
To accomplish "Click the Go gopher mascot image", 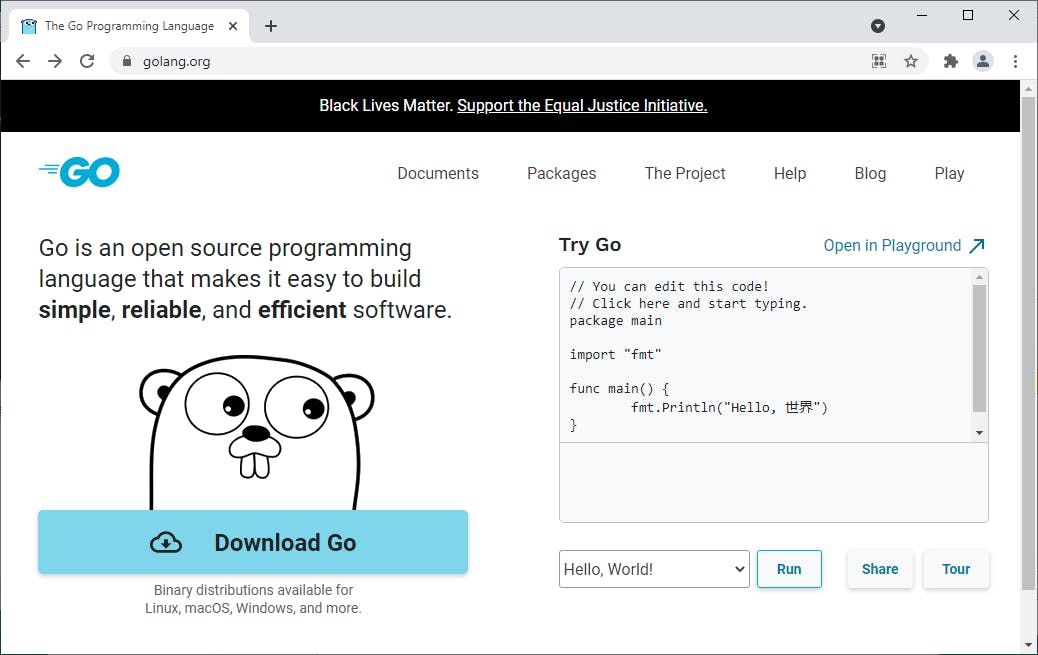I will point(256,433).
